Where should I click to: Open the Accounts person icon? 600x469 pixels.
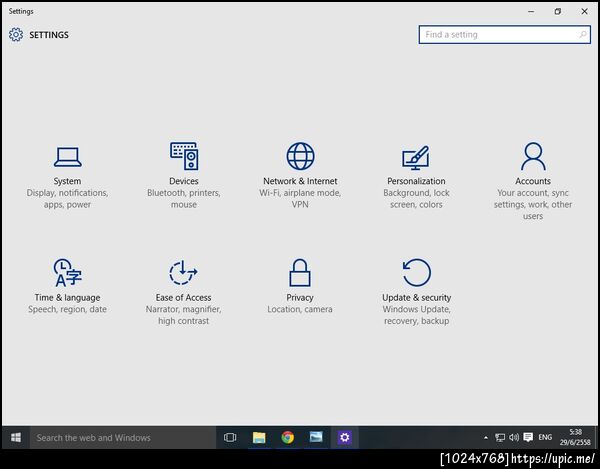tap(533, 156)
